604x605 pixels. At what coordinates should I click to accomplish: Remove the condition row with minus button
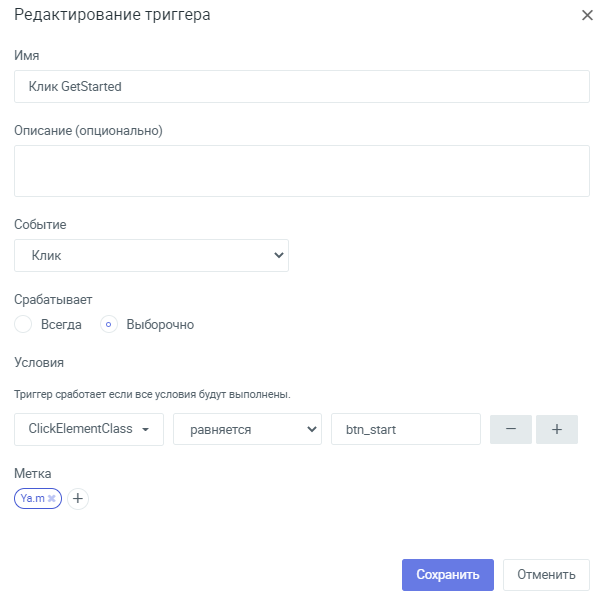[x=511, y=429]
